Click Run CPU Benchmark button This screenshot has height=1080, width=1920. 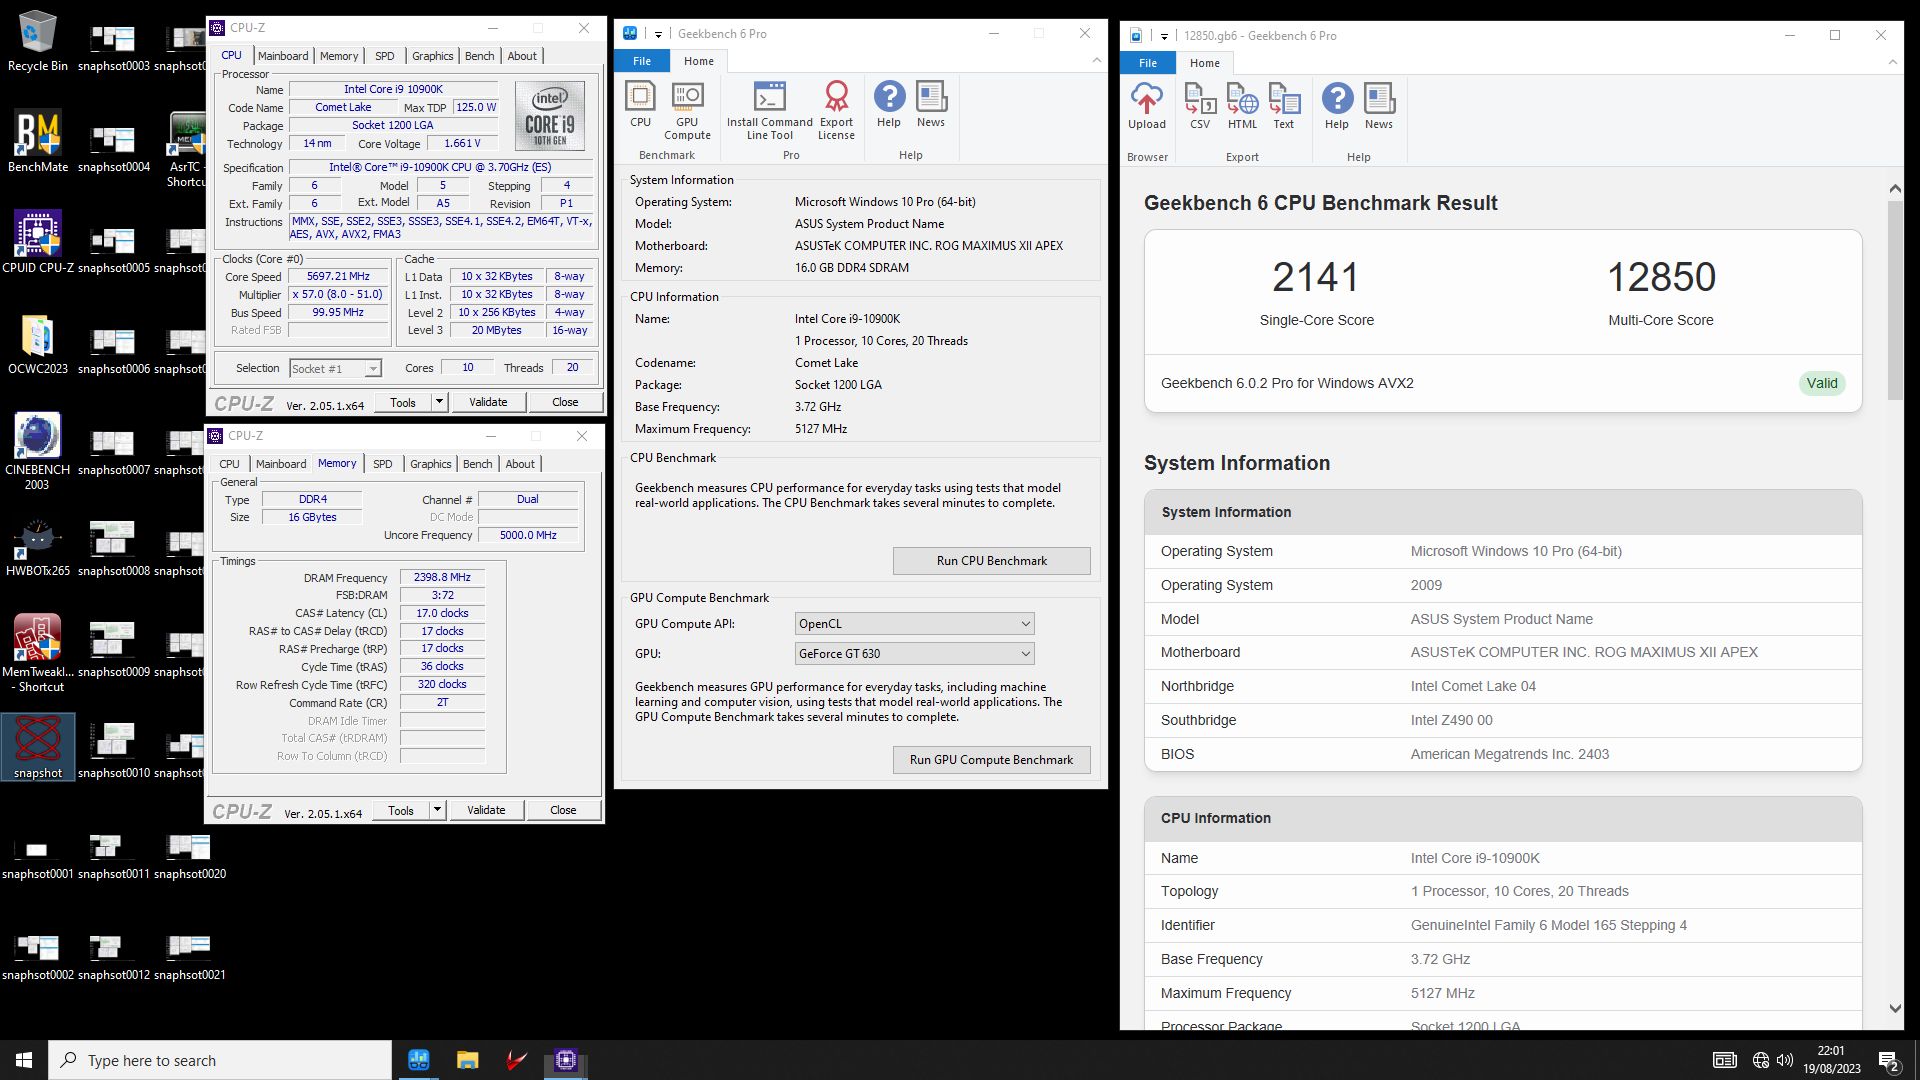pyautogui.click(x=991, y=561)
